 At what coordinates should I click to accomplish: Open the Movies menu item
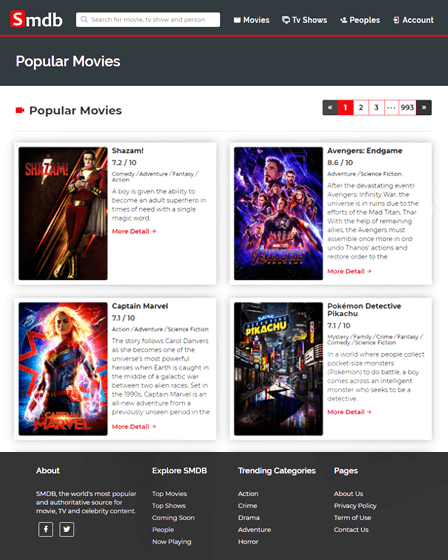coord(252,20)
